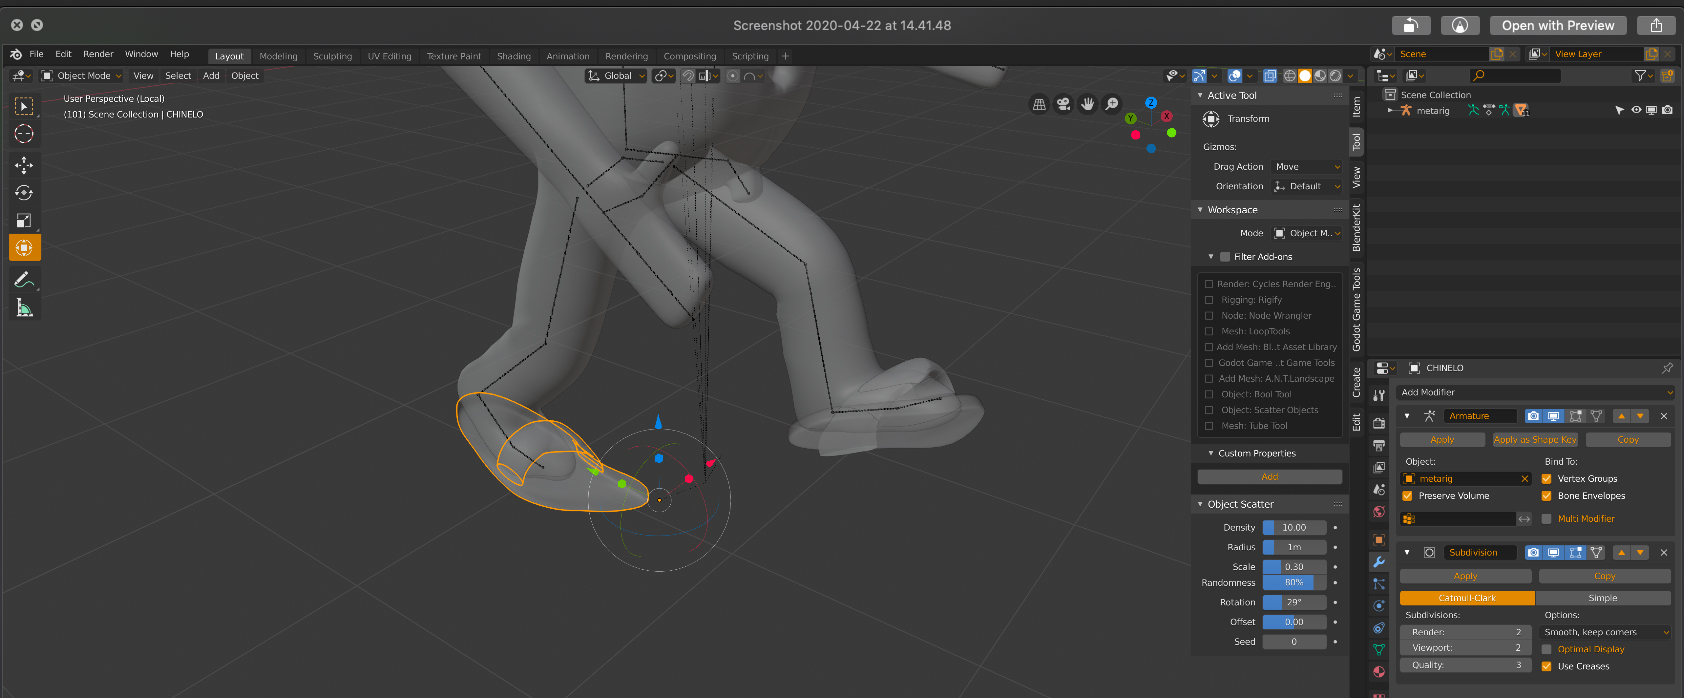Screen dimensions: 1684x698
Task: Open the Material properties tab
Action: (x=1379, y=672)
